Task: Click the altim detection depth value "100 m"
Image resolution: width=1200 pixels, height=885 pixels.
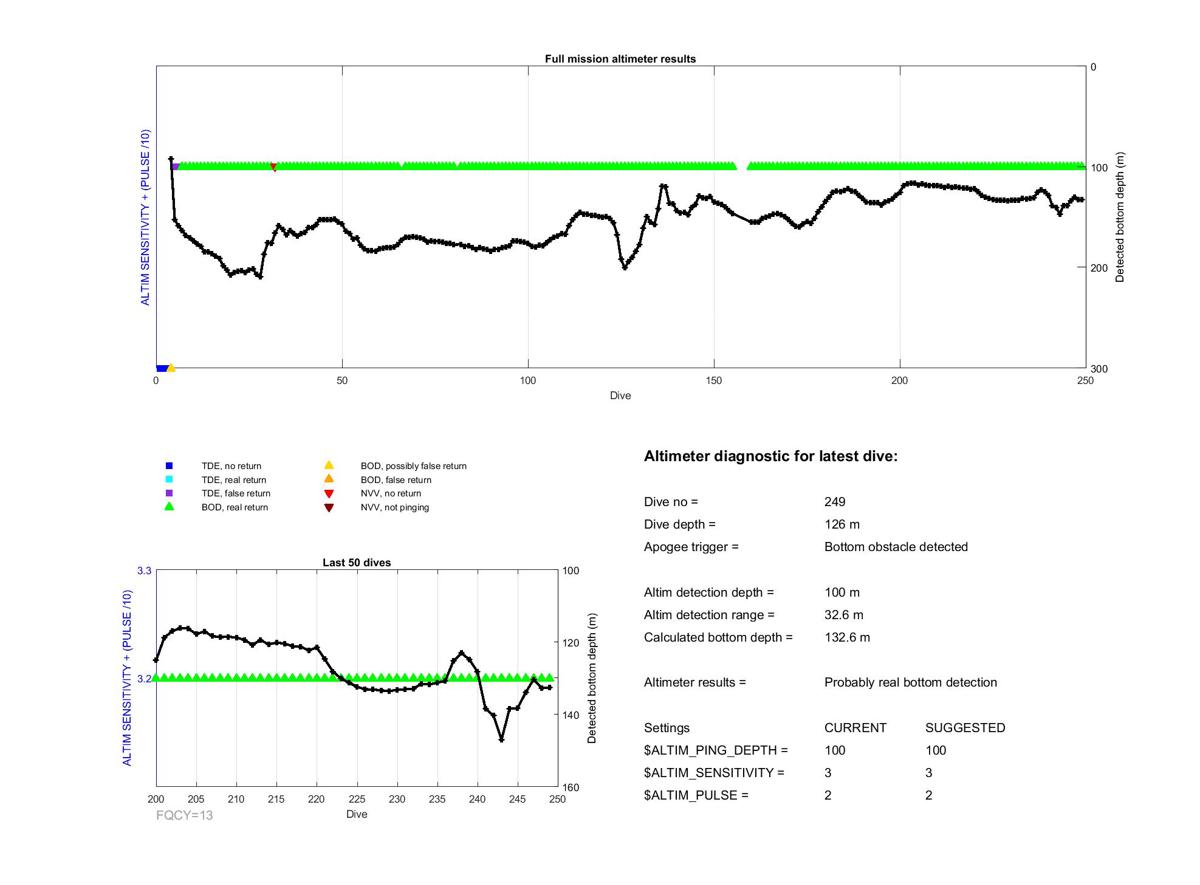Action: tap(842, 593)
